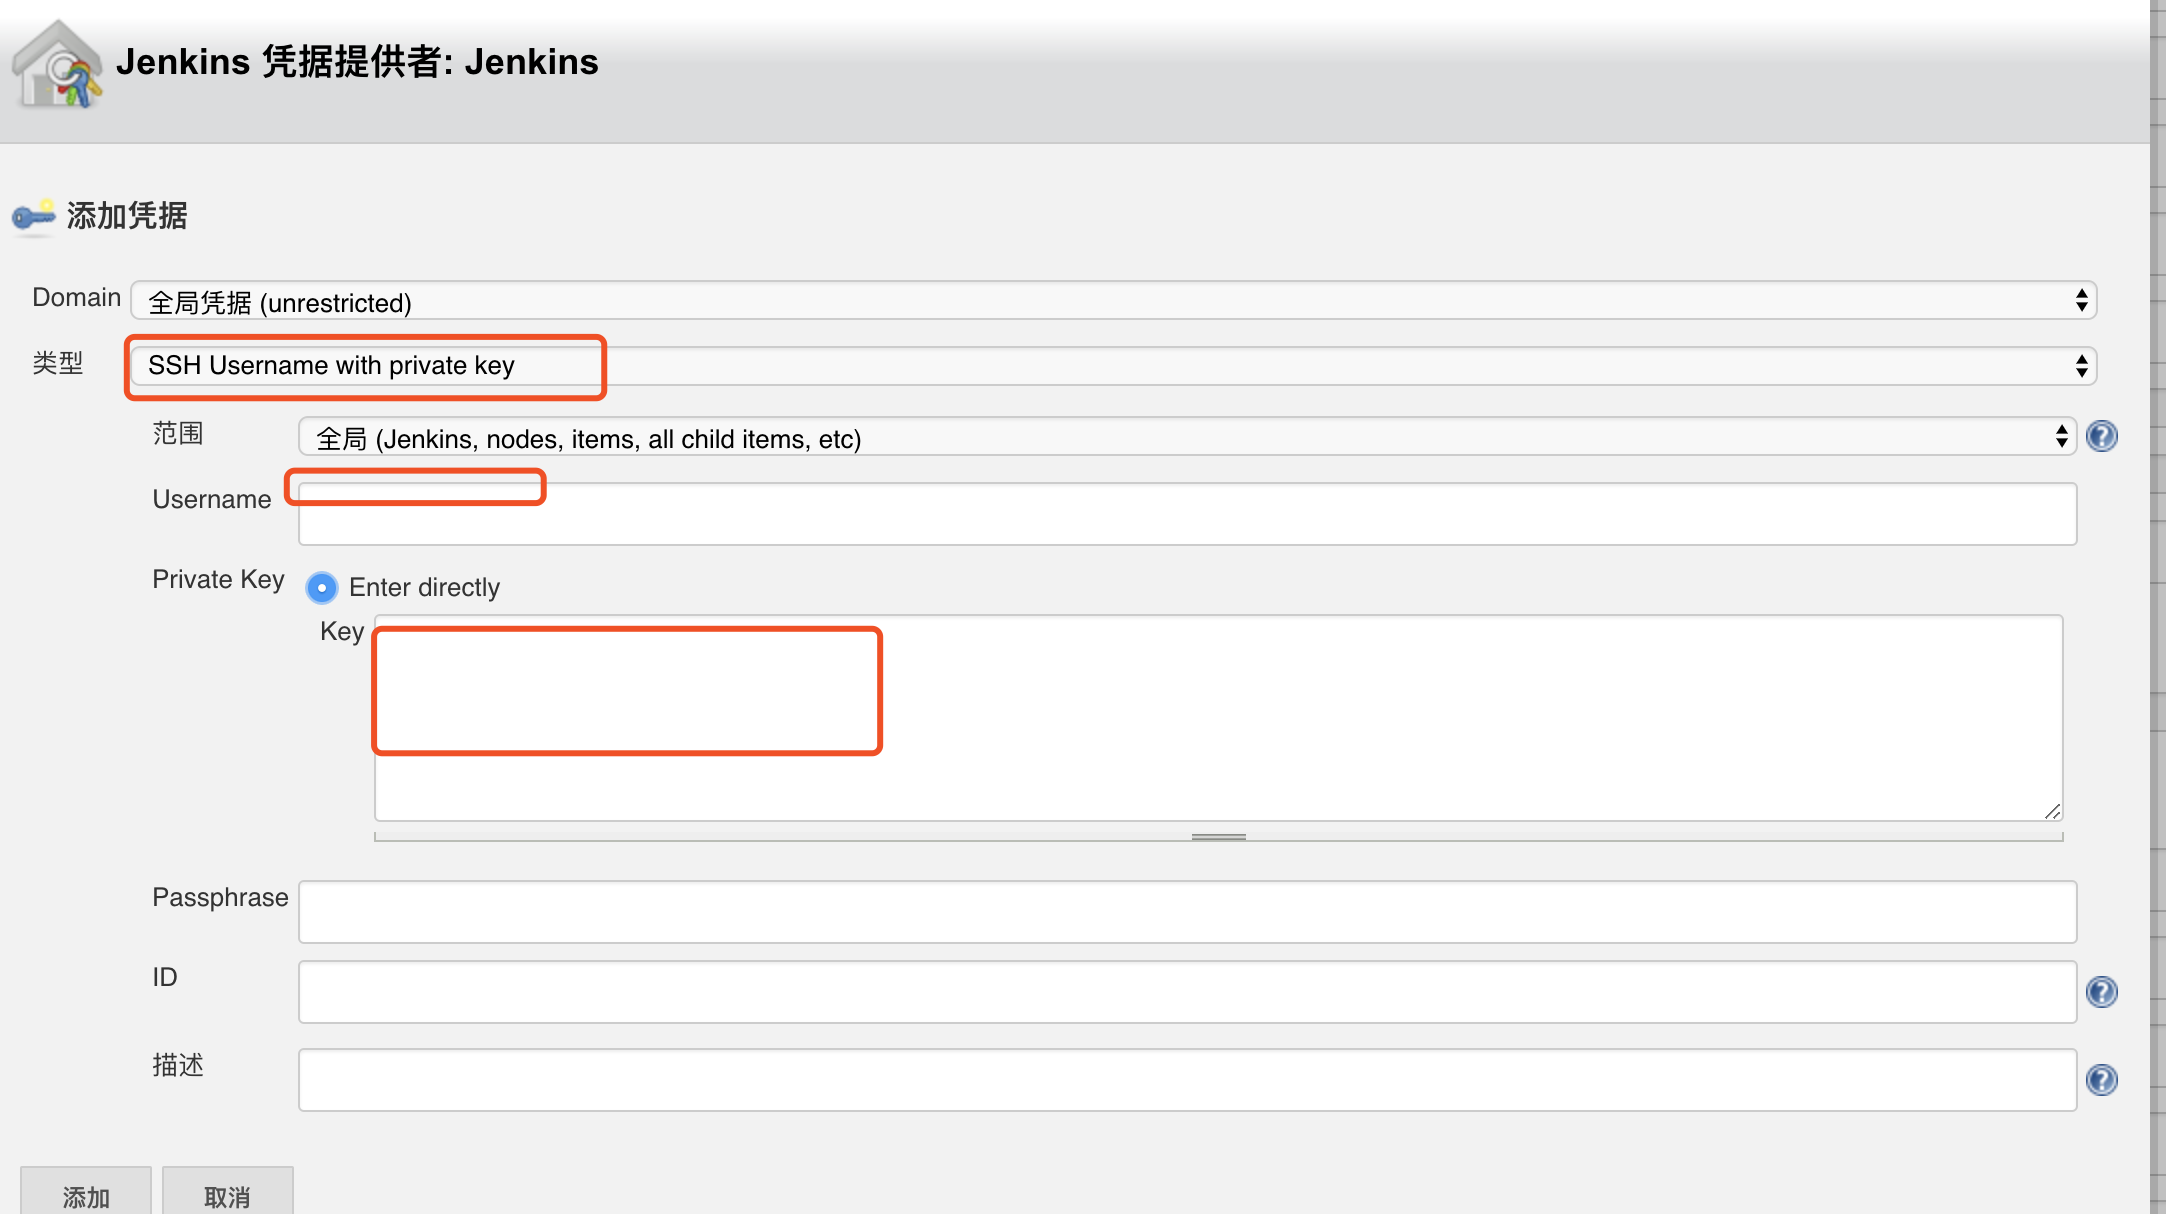Click into the Username text field

[1186, 514]
